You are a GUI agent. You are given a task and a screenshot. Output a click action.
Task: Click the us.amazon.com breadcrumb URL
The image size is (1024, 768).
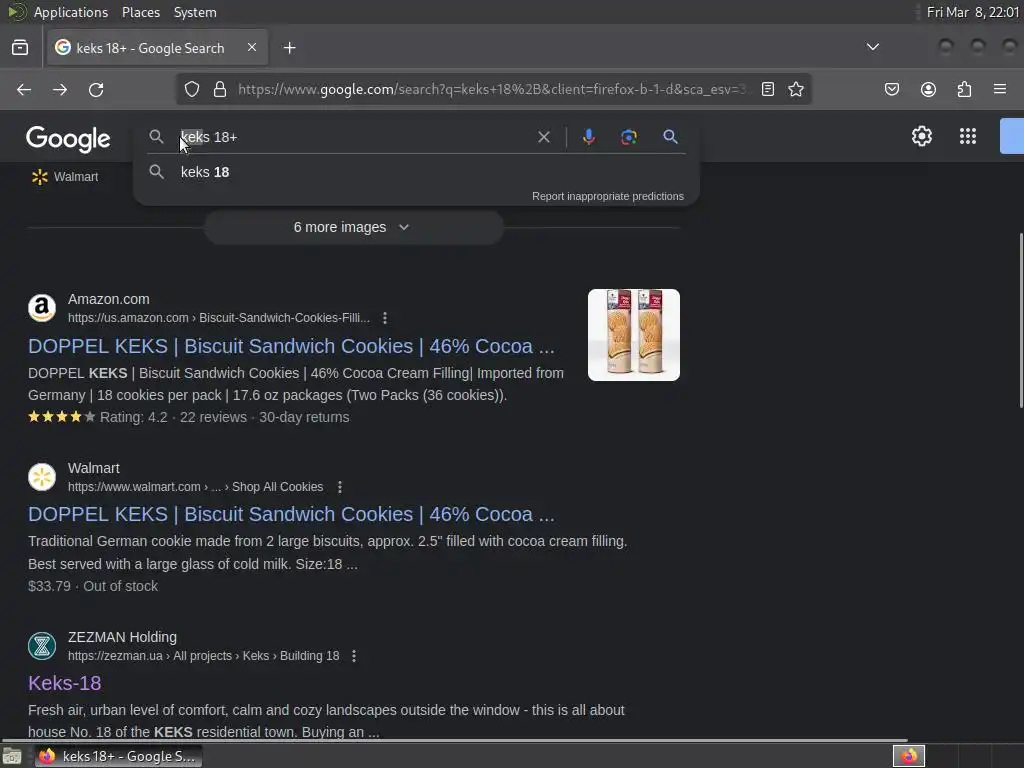click(x=219, y=318)
